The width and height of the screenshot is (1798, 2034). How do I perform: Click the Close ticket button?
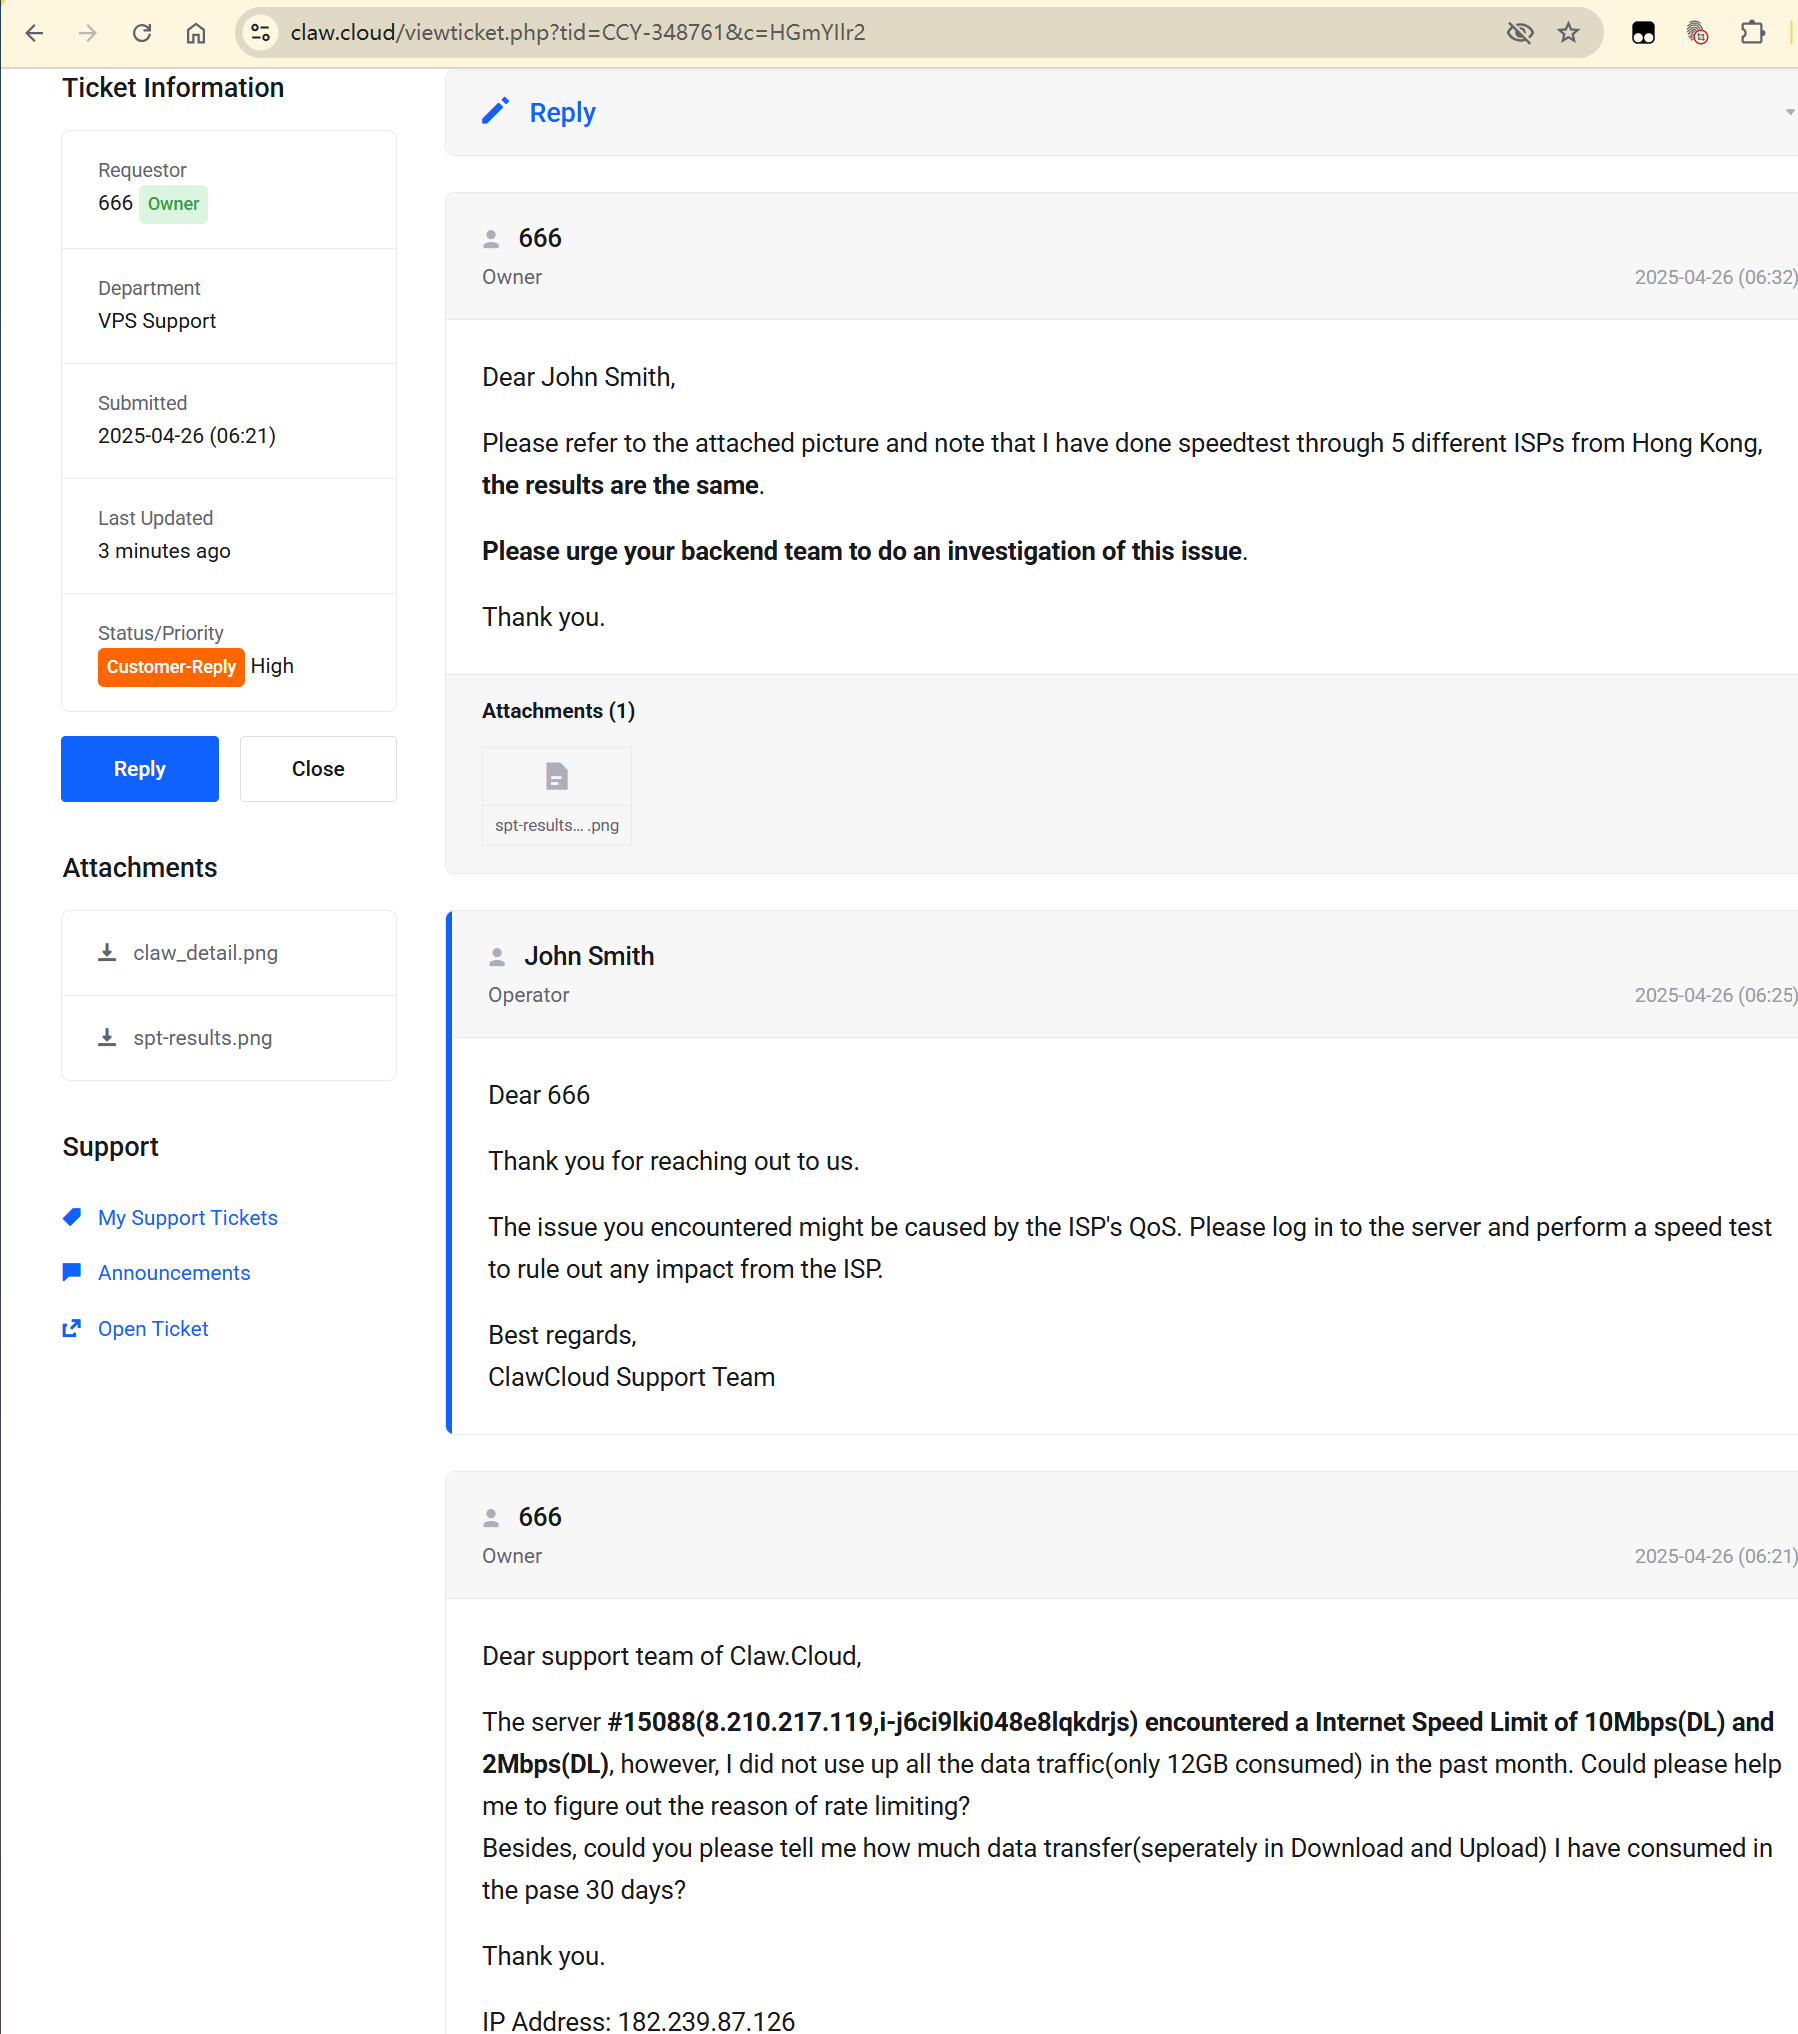click(317, 768)
